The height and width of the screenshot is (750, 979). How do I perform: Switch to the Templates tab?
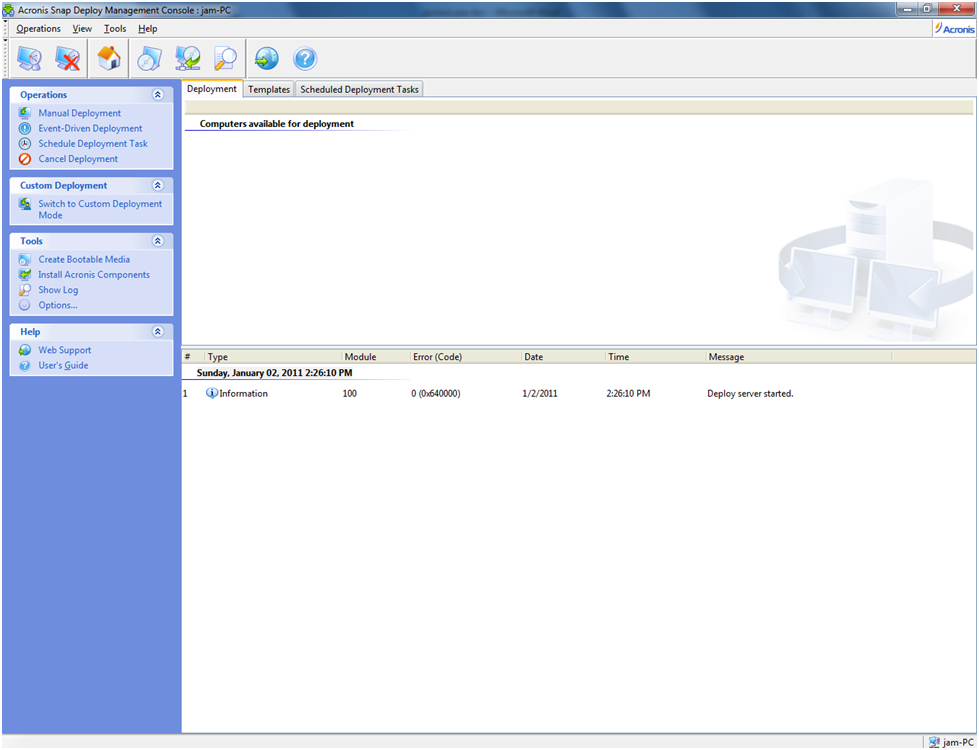pyautogui.click(x=268, y=88)
